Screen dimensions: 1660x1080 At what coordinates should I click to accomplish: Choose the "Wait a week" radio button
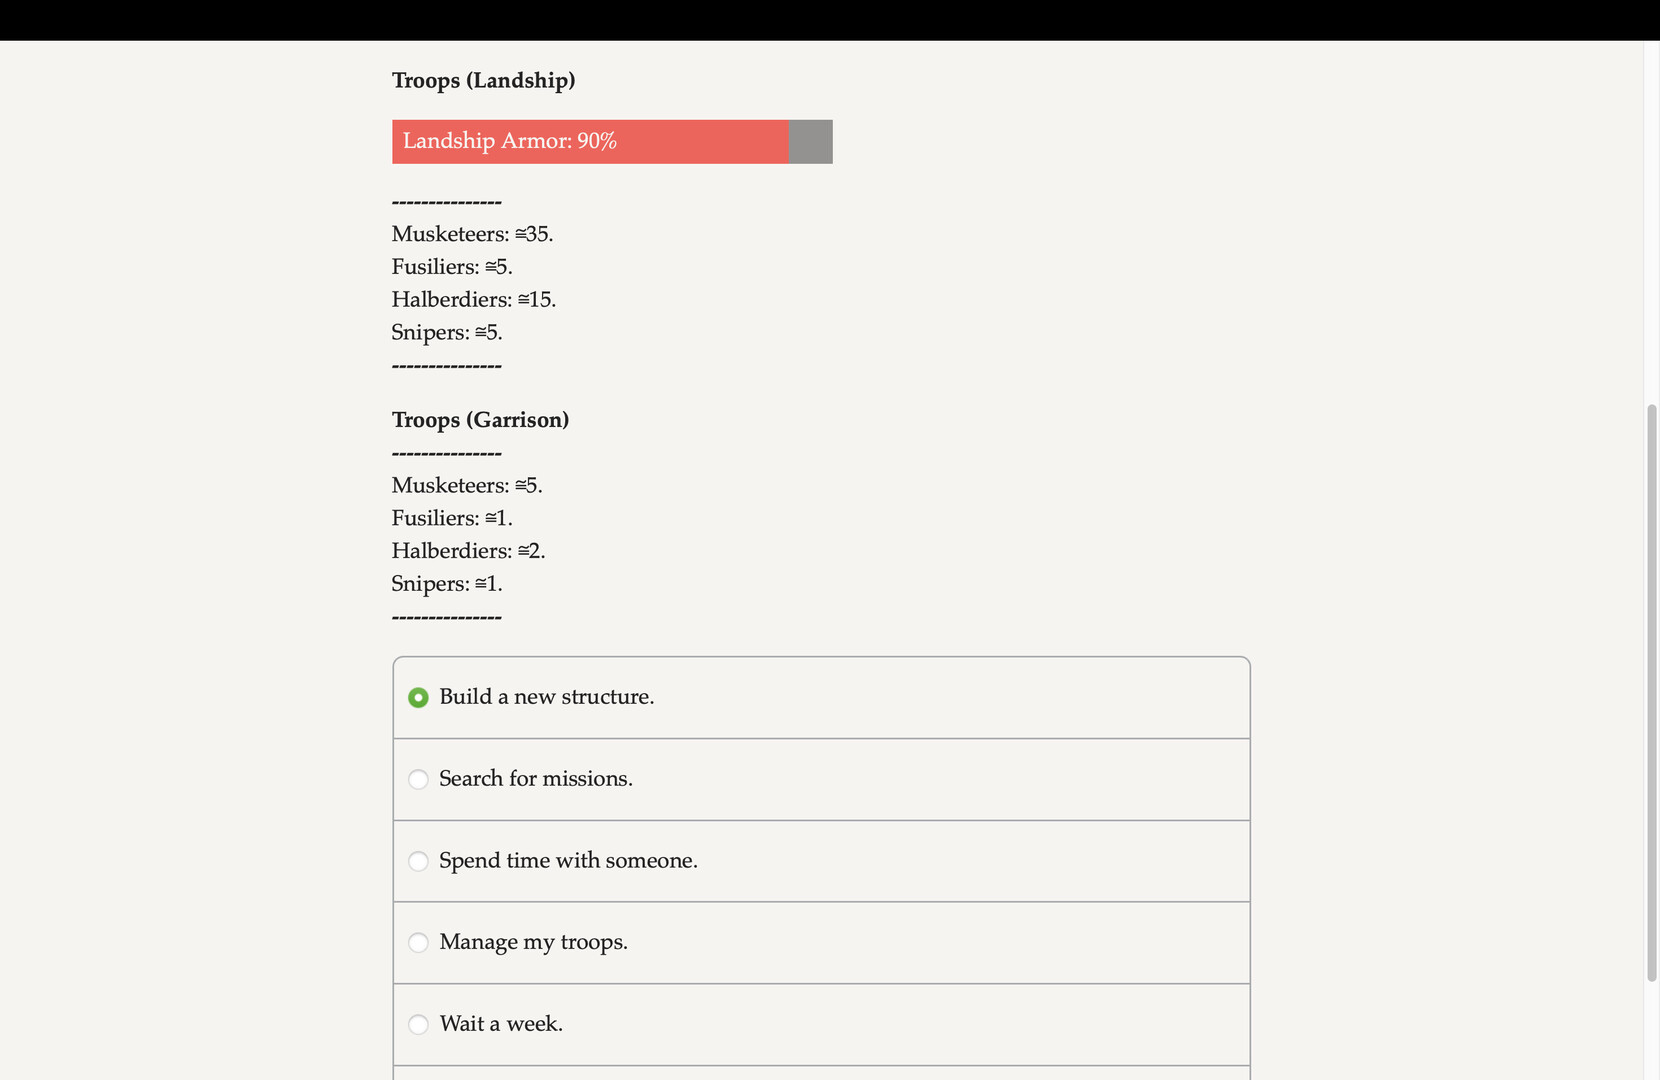coord(418,1024)
